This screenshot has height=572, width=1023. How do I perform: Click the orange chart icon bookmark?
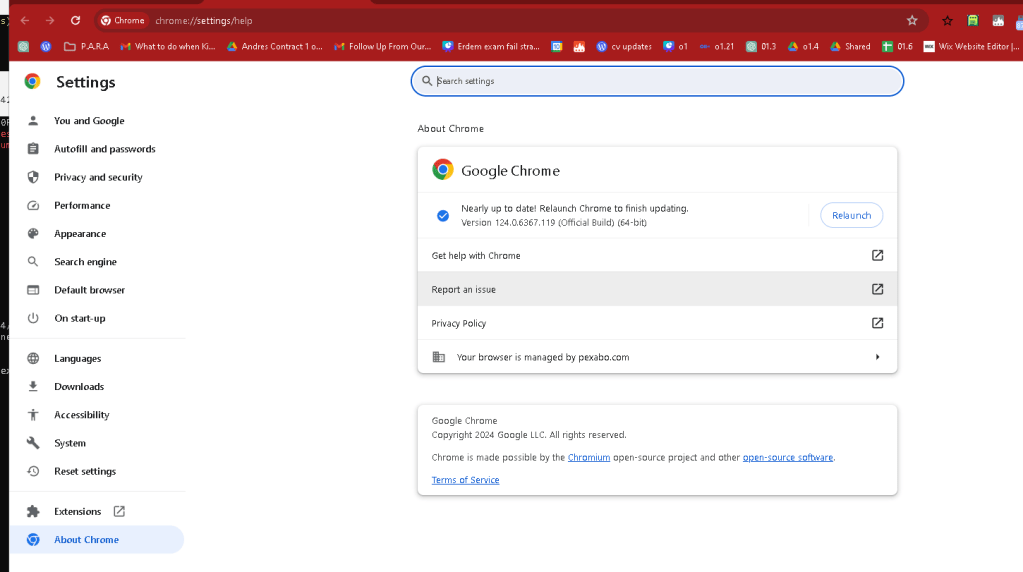(x=579, y=46)
